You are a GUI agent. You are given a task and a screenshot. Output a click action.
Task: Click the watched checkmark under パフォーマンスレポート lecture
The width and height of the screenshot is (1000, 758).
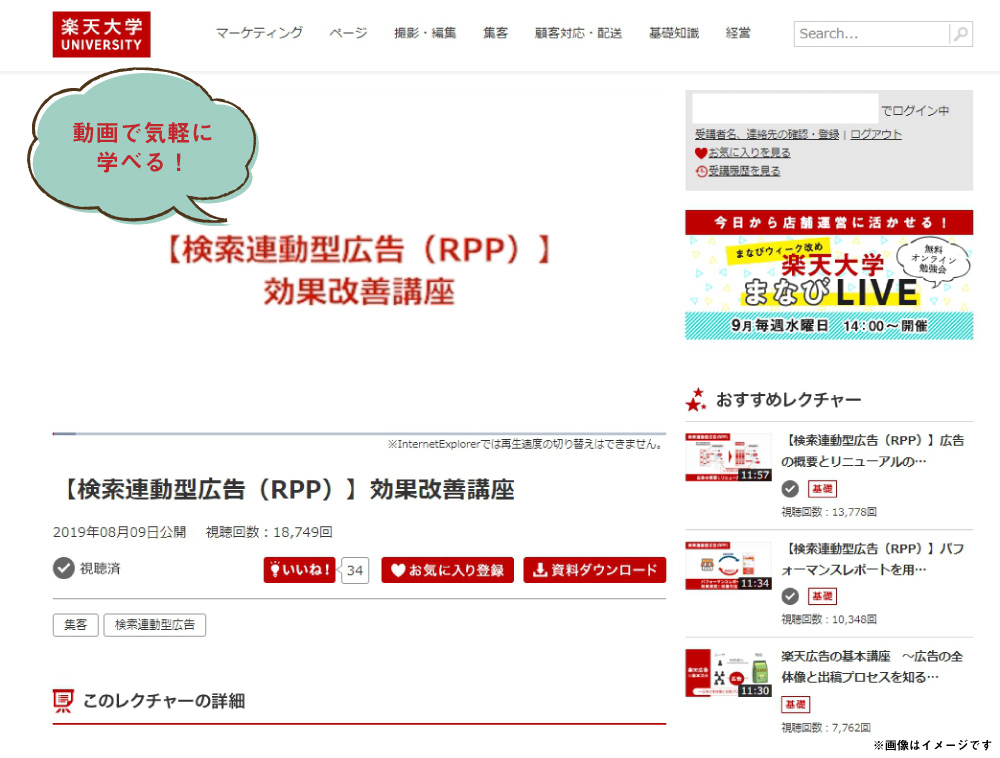790,597
